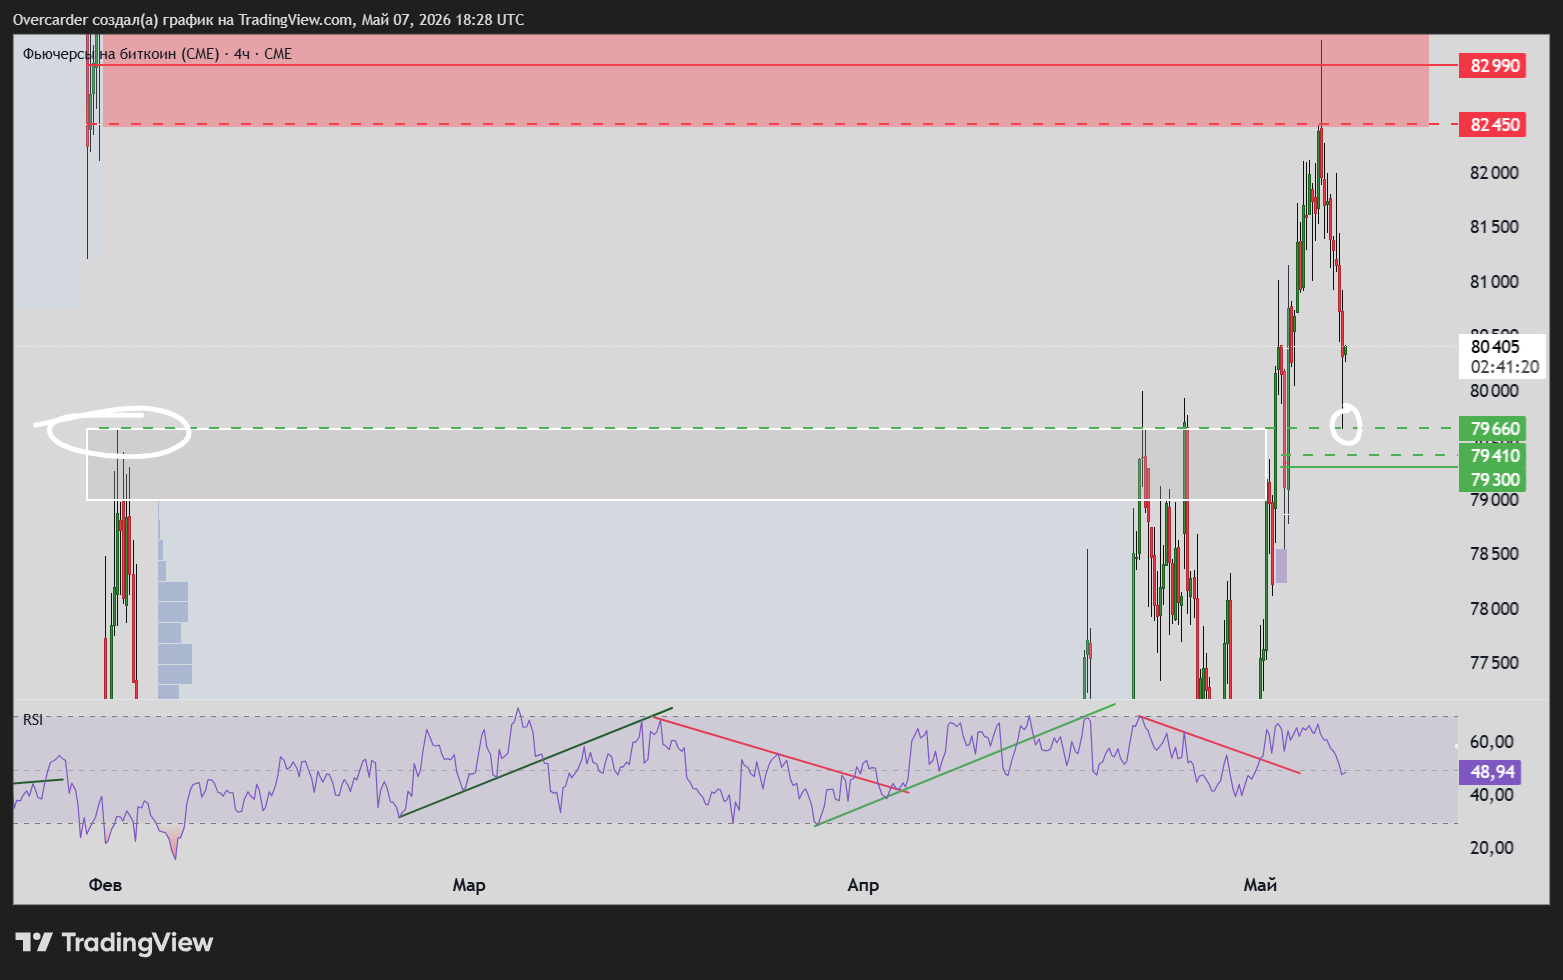Click the Апр month label on time axis
The width and height of the screenshot is (1563, 980).
point(863,885)
